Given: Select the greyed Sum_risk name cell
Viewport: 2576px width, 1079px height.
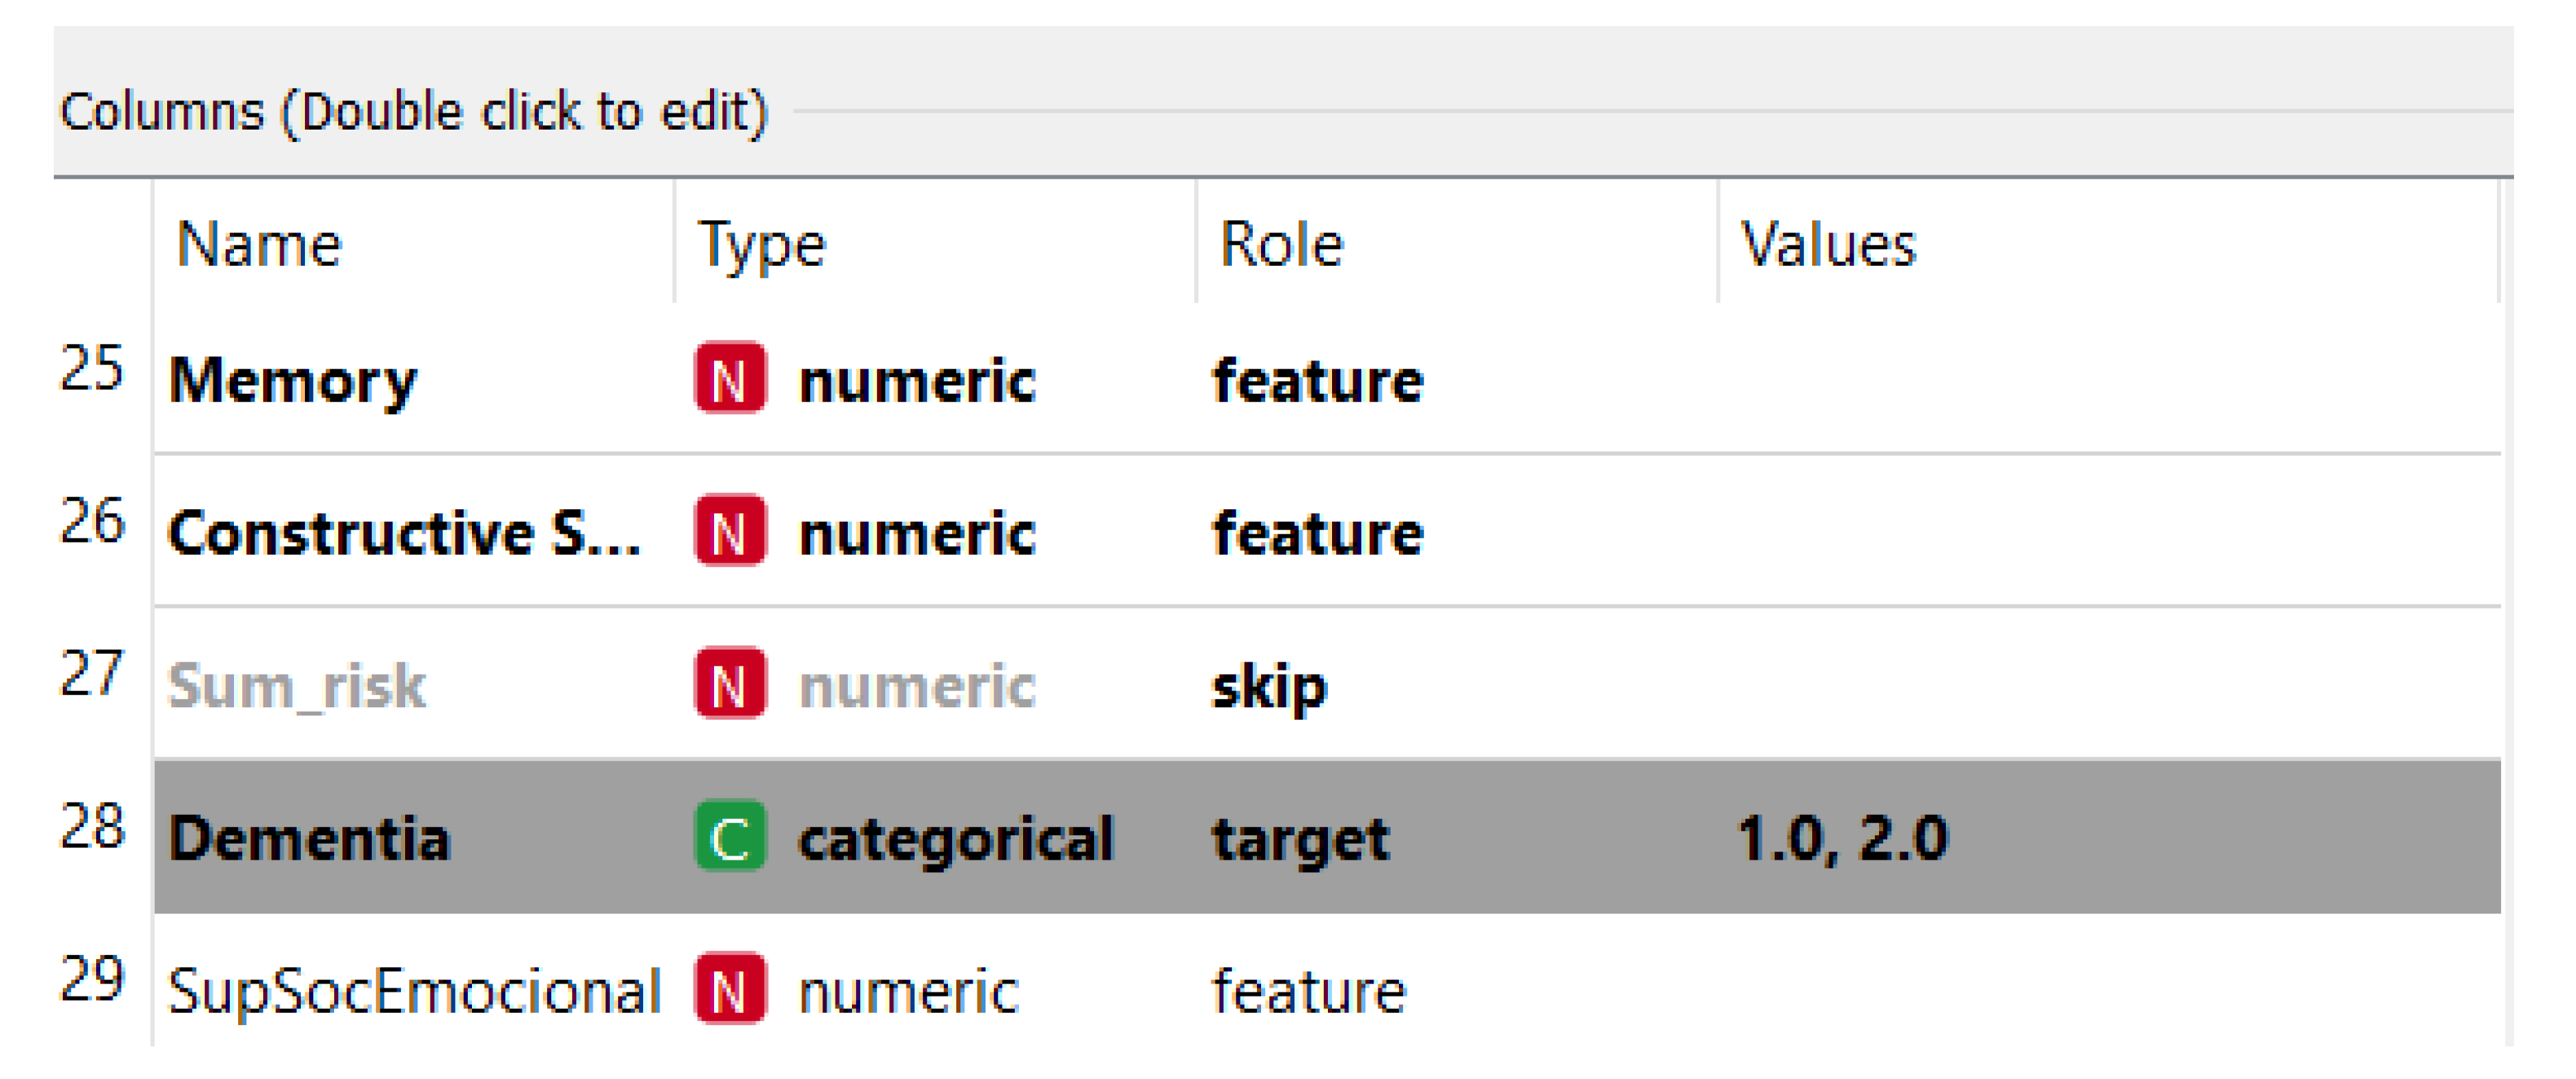Looking at the screenshot, I should point(297,686).
